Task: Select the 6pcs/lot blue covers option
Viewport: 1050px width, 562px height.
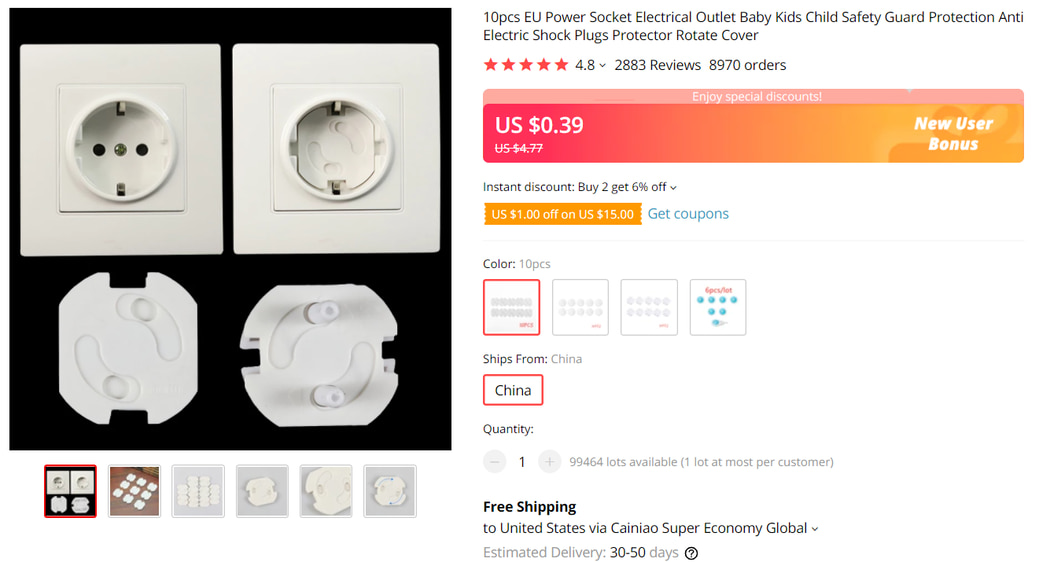Action: pos(717,307)
